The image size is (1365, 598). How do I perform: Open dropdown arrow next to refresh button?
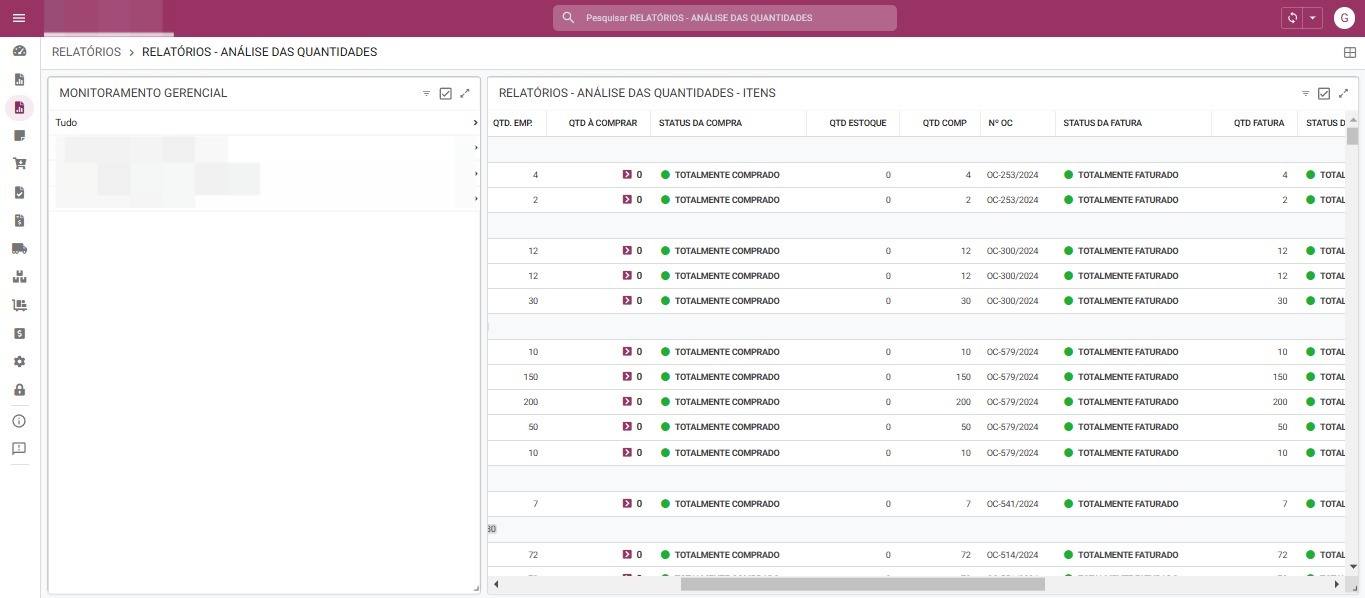point(1312,18)
